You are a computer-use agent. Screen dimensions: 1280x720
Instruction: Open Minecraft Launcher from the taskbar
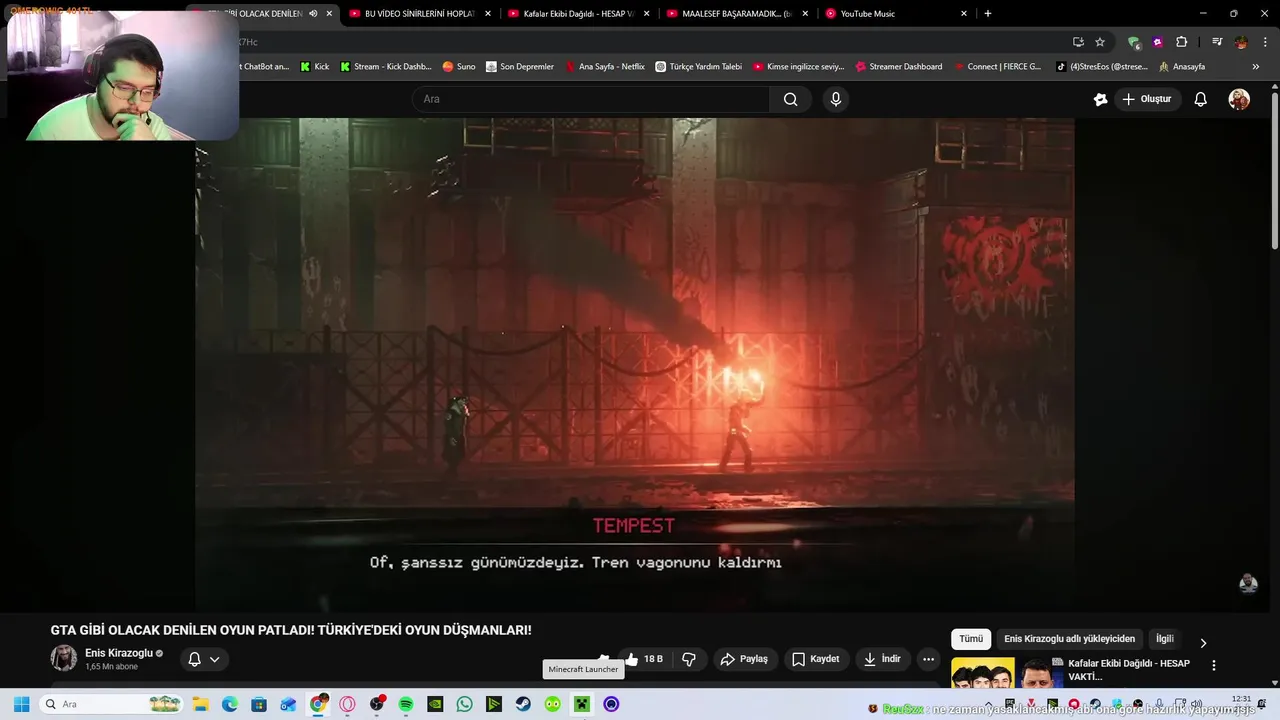click(x=582, y=704)
